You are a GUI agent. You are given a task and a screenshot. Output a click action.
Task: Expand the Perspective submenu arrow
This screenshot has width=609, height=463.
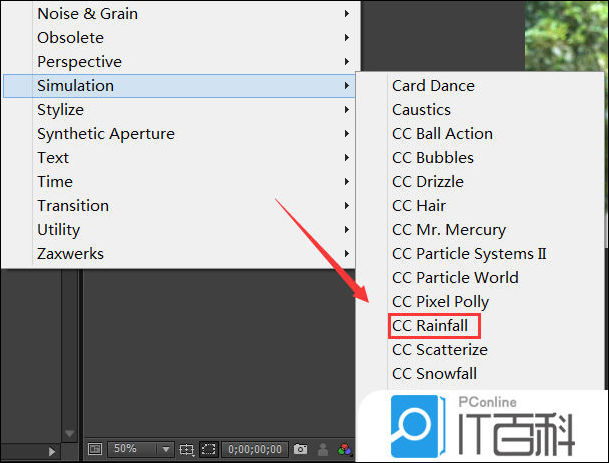click(346, 62)
